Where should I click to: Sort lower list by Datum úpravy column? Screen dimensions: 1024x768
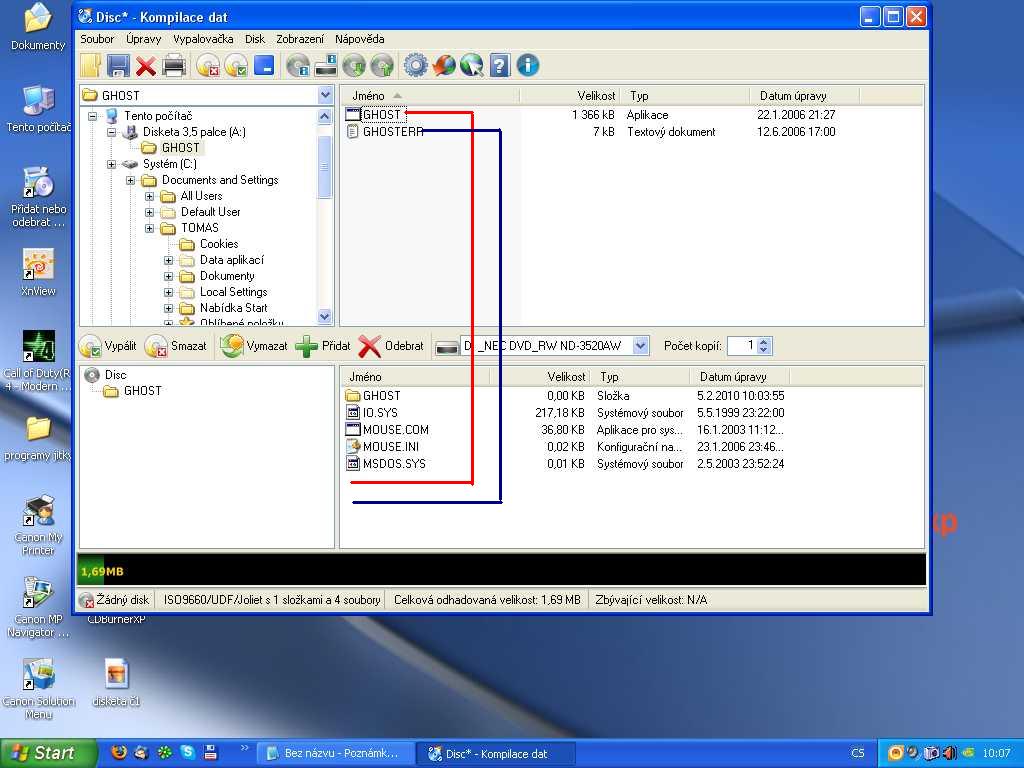739,377
